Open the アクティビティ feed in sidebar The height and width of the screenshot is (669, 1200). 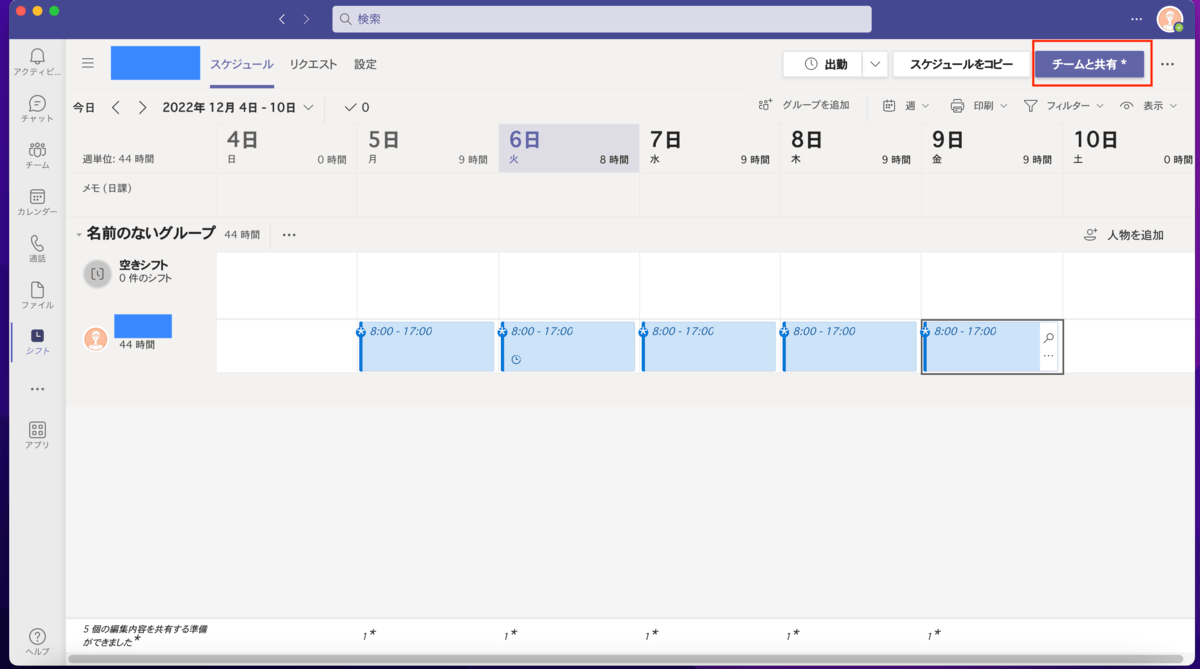click(37, 61)
